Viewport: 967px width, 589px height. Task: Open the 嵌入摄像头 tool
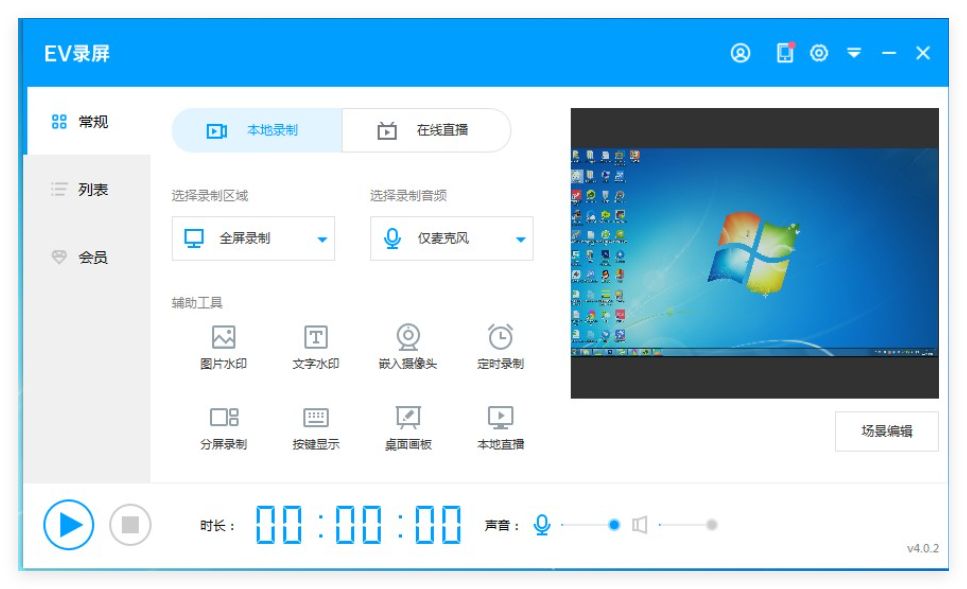coord(408,347)
